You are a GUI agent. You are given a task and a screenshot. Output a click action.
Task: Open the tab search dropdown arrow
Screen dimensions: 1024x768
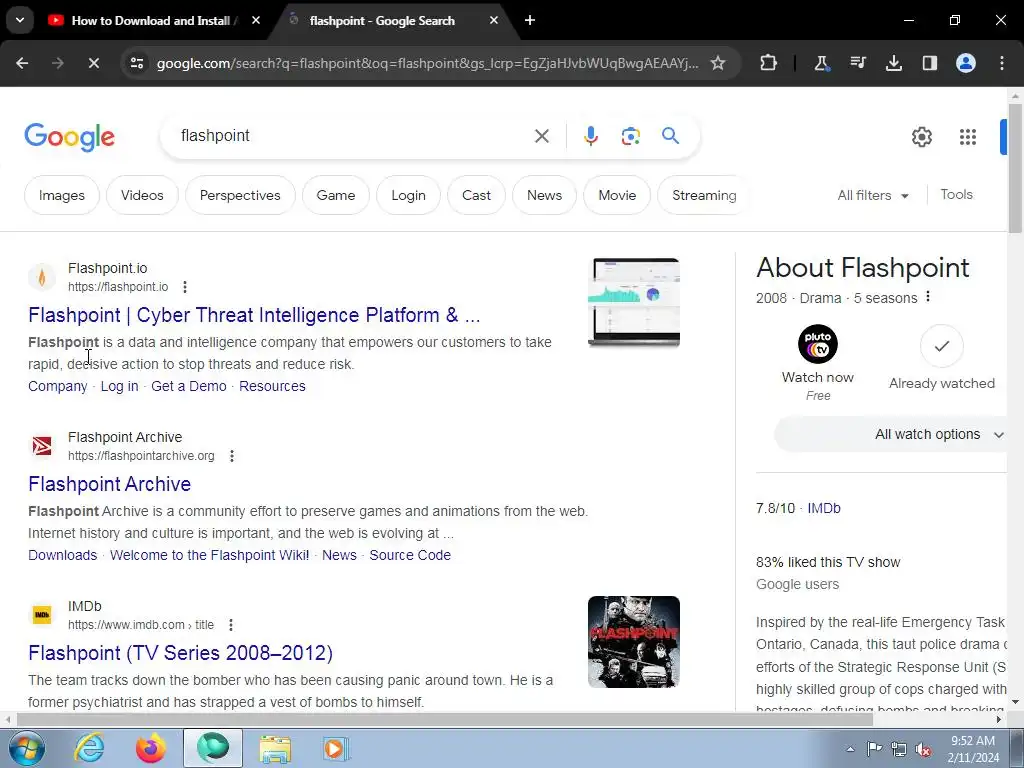[x=20, y=20]
